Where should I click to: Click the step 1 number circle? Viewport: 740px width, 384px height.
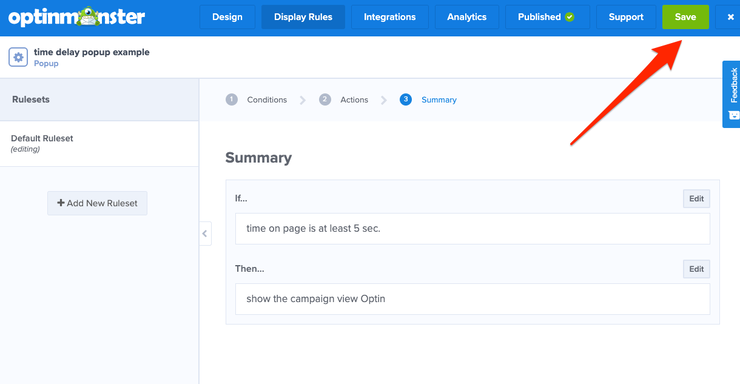click(231, 100)
